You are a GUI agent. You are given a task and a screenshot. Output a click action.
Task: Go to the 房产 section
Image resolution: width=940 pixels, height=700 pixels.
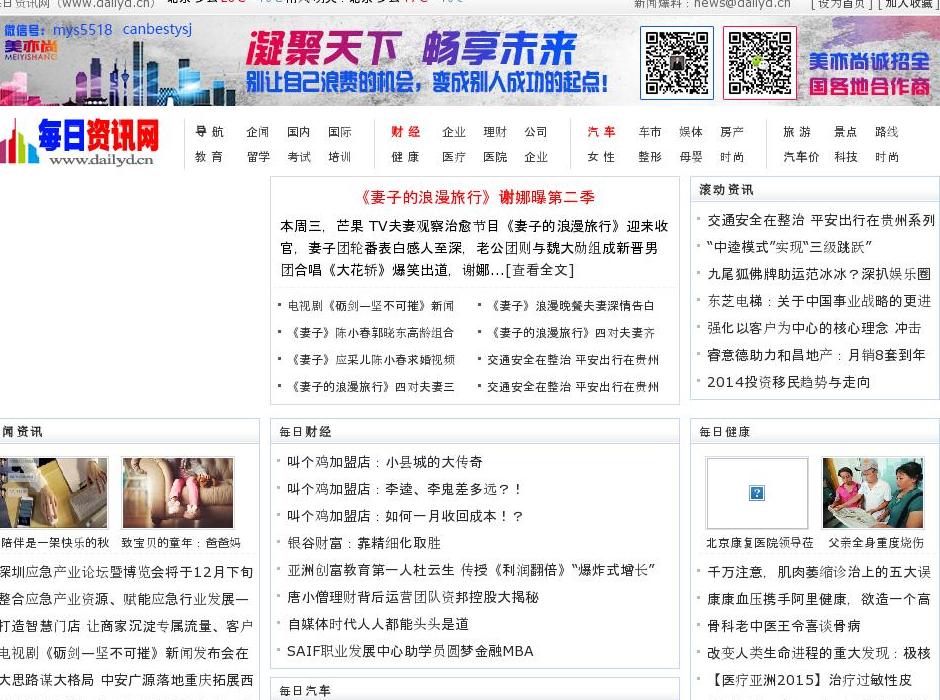click(731, 132)
